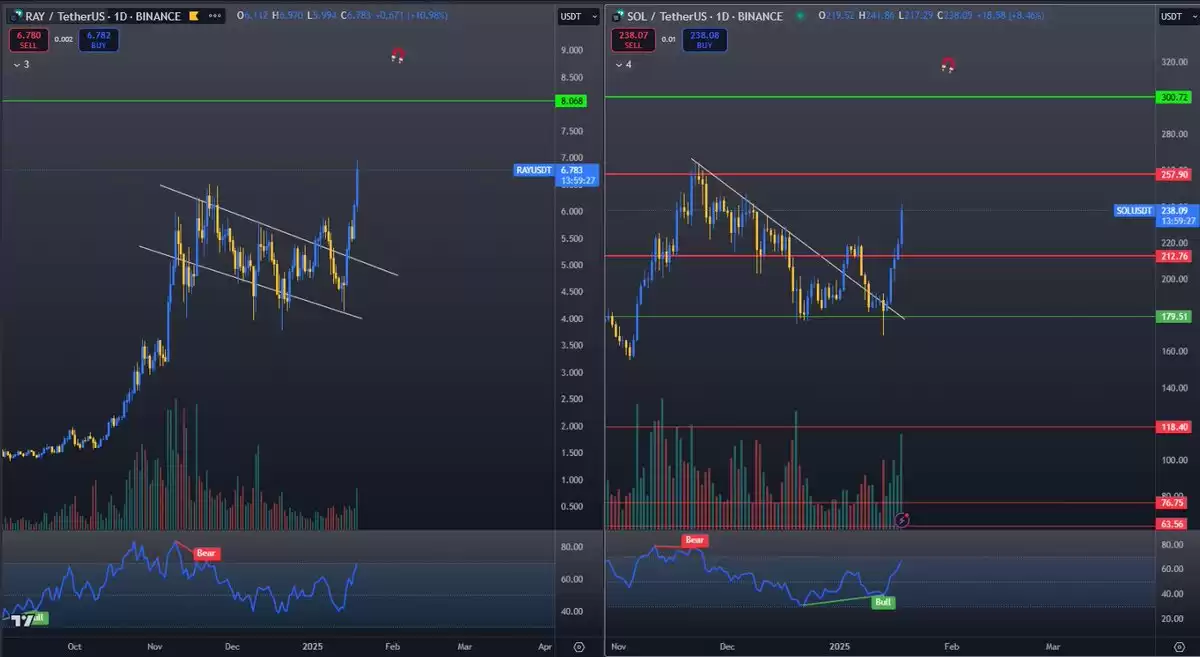This screenshot has height=657, width=1200.
Task: Click the 0.01 spread value on SOL chart
Action: click(670, 39)
